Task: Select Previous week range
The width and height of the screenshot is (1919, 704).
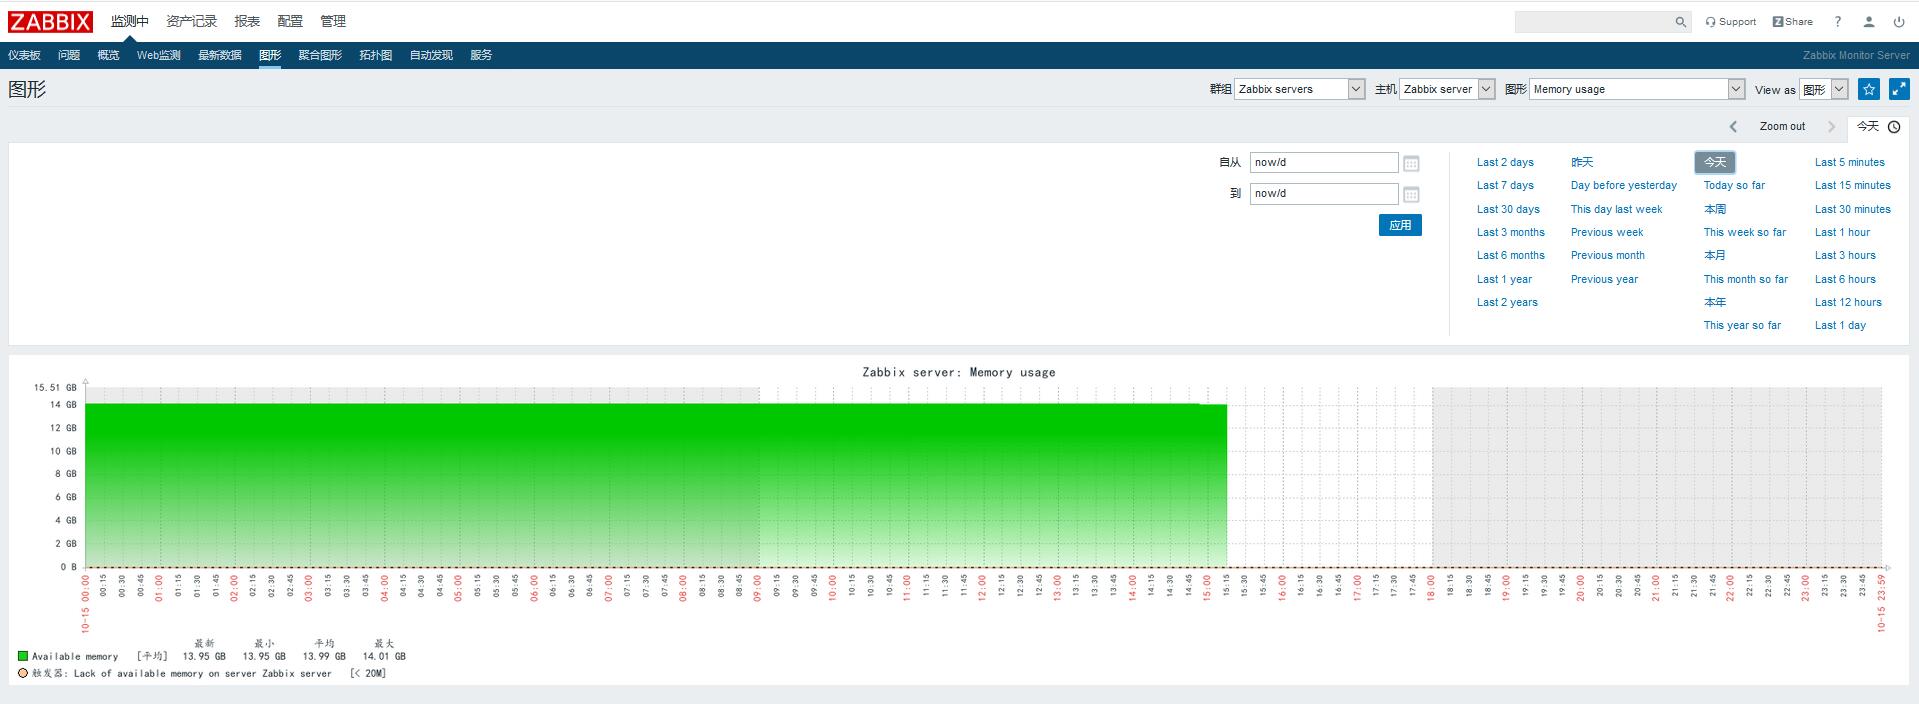Action: (x=1607, y=232)
